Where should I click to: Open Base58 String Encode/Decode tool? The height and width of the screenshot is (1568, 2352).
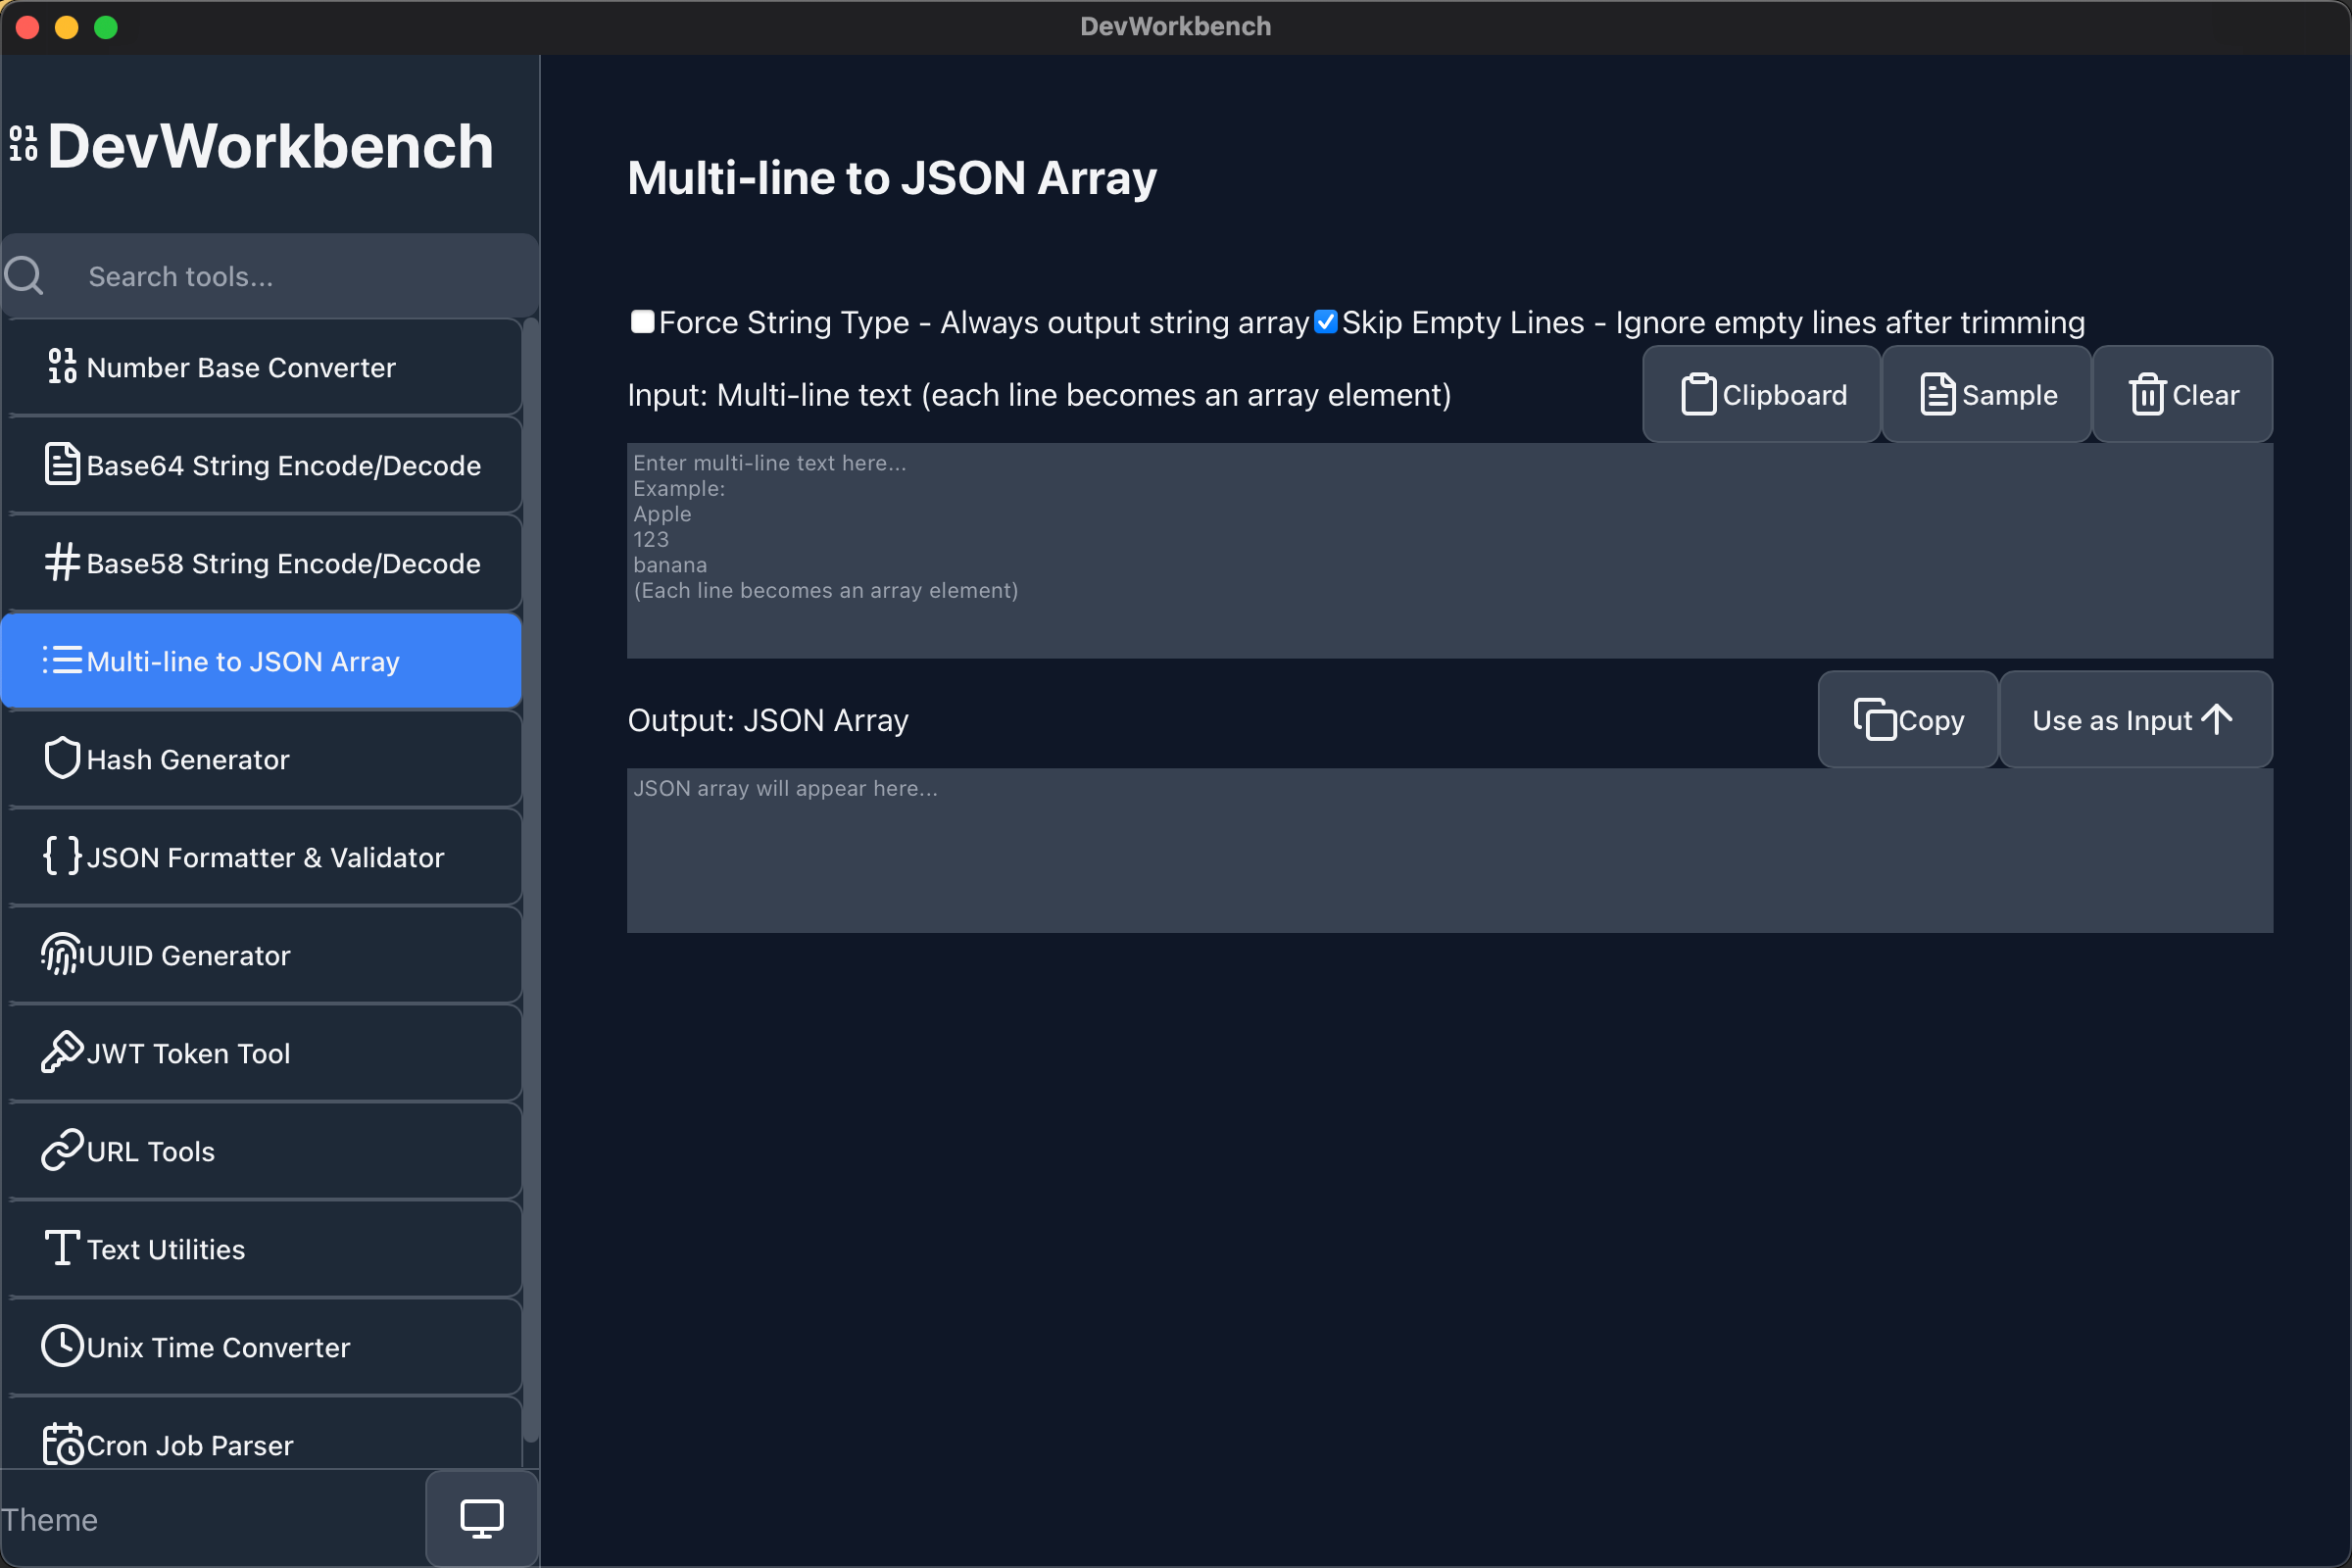click(x=262, y=563)
